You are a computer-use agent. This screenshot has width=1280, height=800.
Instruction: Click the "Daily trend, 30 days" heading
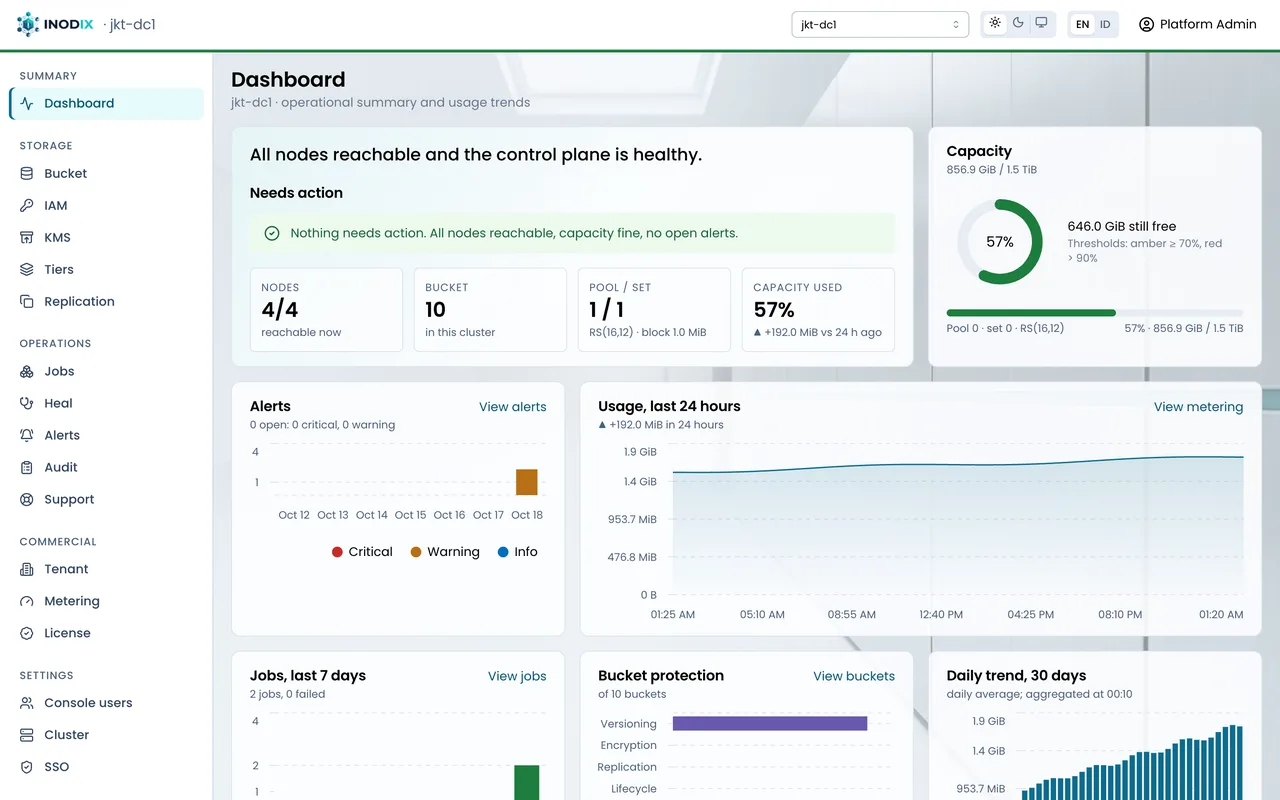[1016, 676]
